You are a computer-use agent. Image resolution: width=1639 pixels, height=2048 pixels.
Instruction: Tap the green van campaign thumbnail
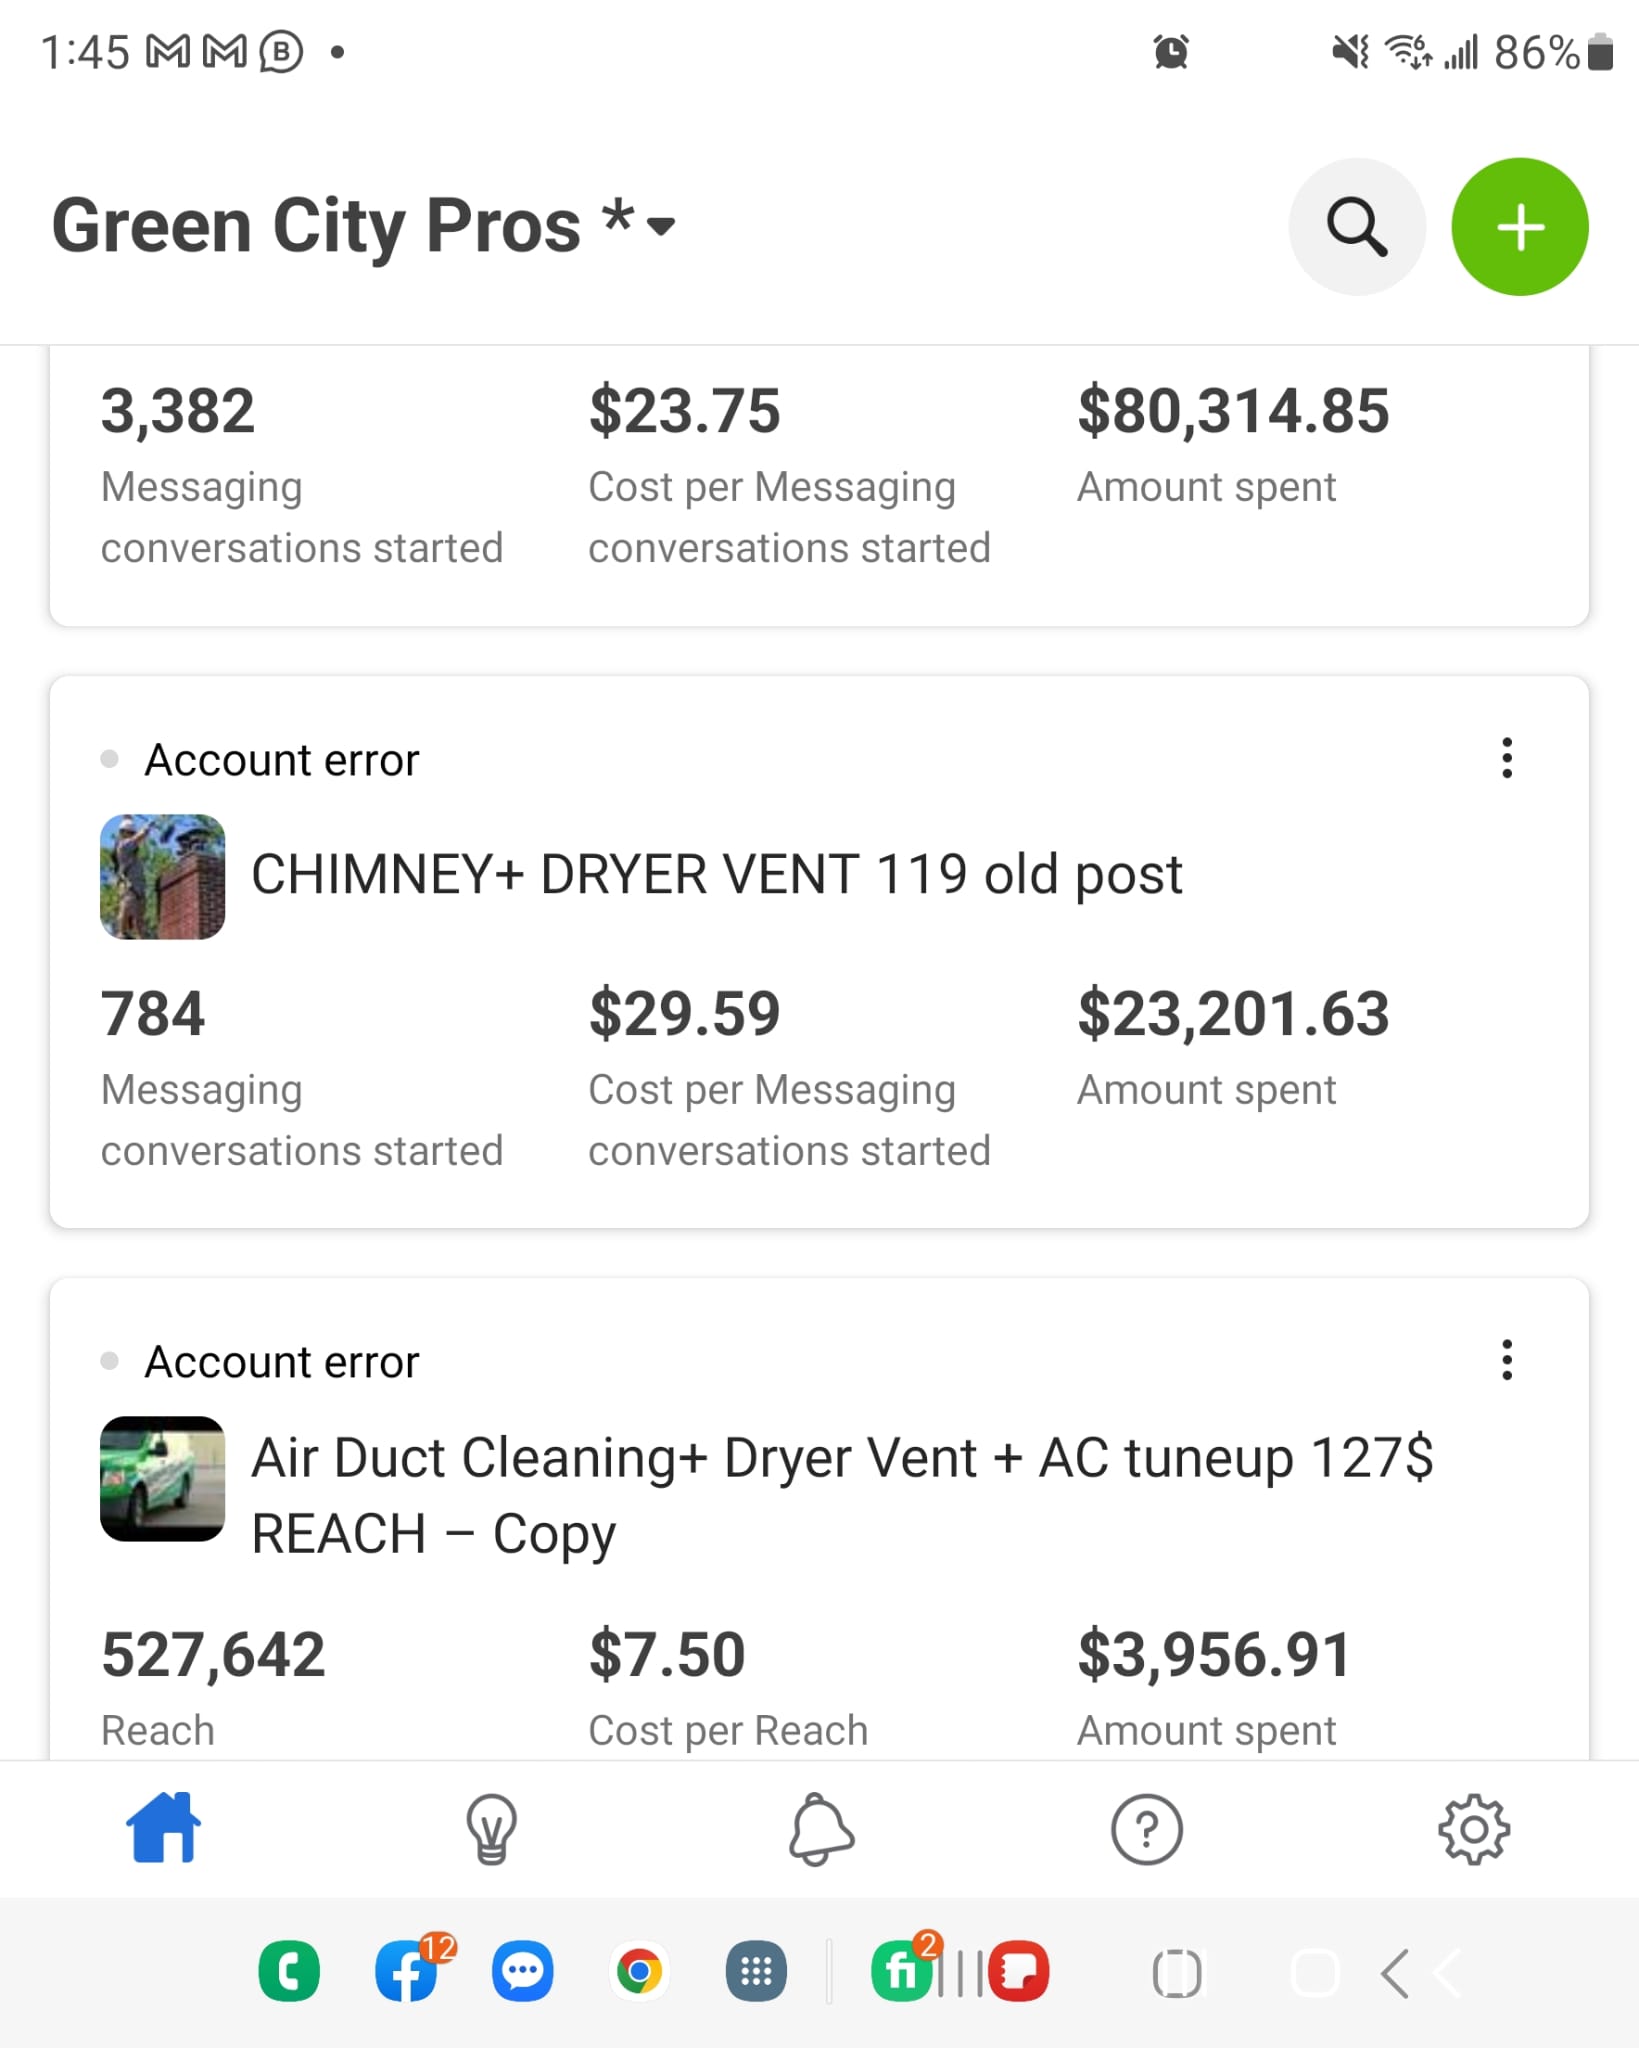coord(163,1478)
